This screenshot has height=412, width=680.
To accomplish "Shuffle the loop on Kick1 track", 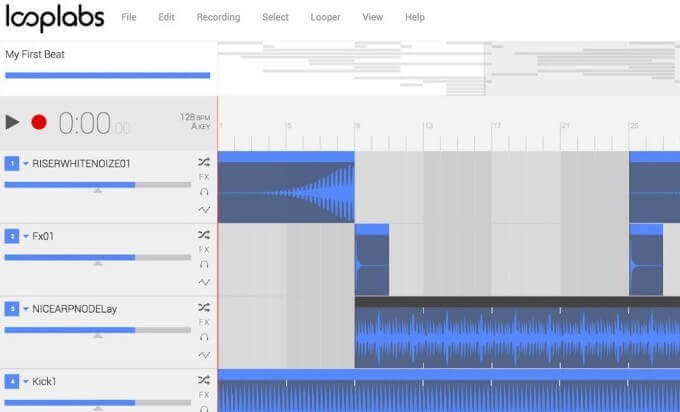I will (x=204, y=380).
